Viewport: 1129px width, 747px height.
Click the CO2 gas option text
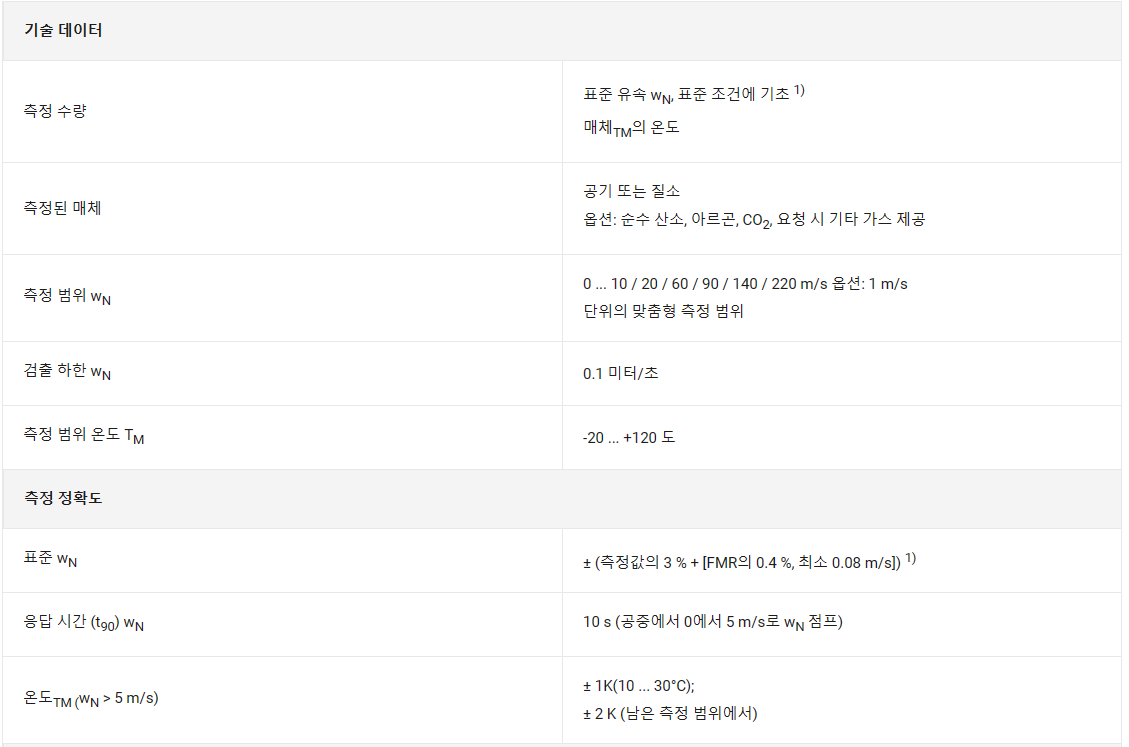tap(755, 220)
